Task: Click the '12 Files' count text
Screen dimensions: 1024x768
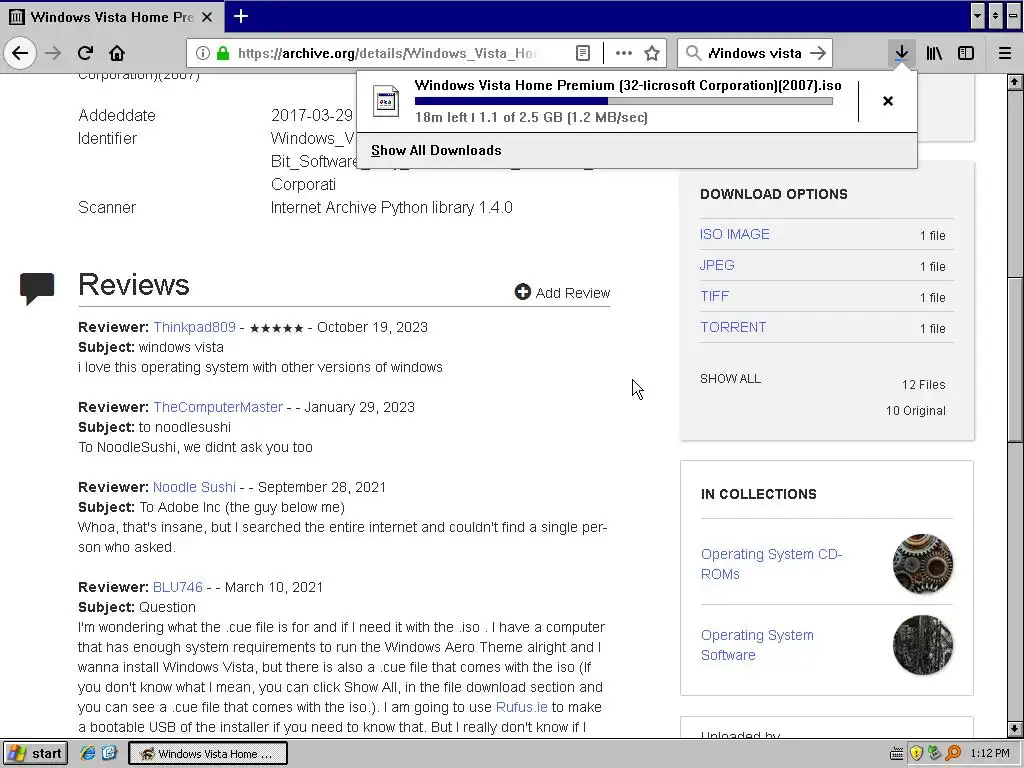Action: (x=923, y=385)
